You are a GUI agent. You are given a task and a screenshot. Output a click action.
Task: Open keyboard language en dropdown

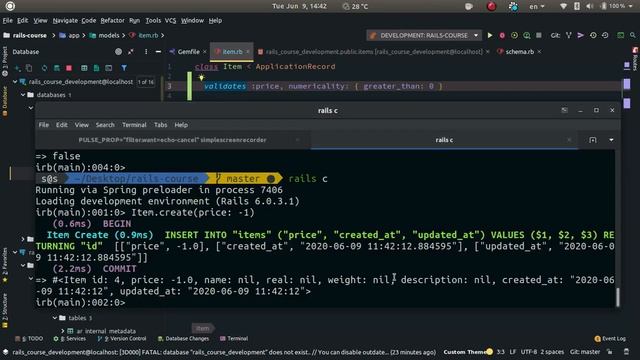(x=537, y=6)
